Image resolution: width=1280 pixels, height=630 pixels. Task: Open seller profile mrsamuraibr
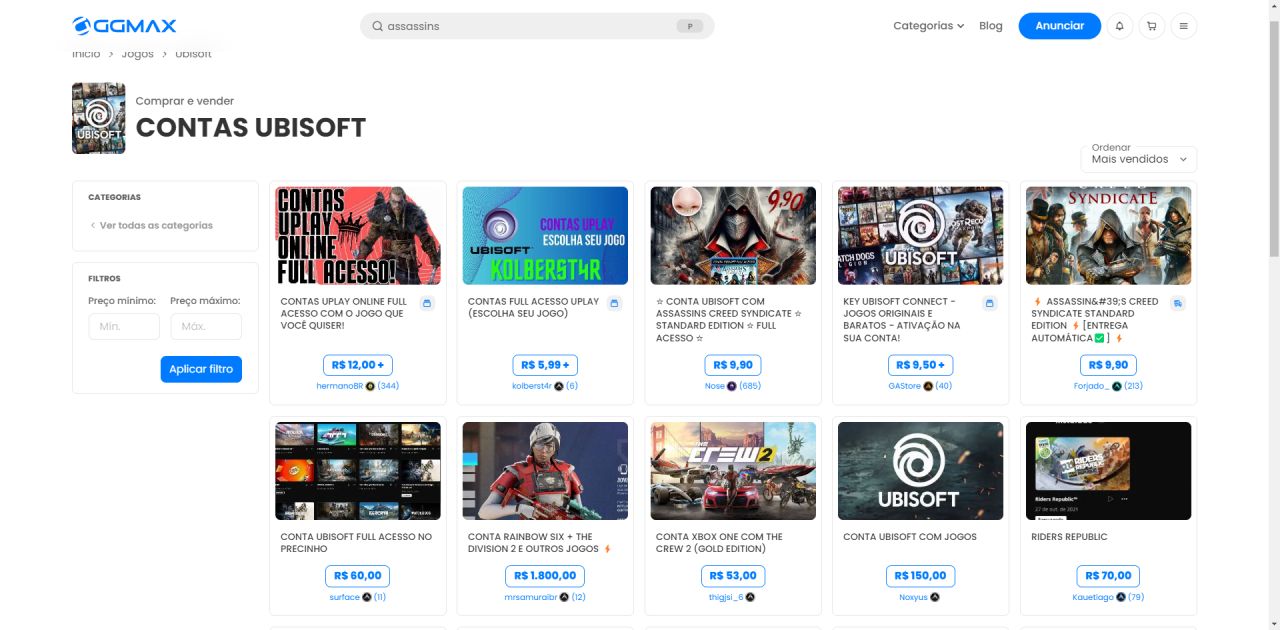pyautogui.click(x=530, y=597)
